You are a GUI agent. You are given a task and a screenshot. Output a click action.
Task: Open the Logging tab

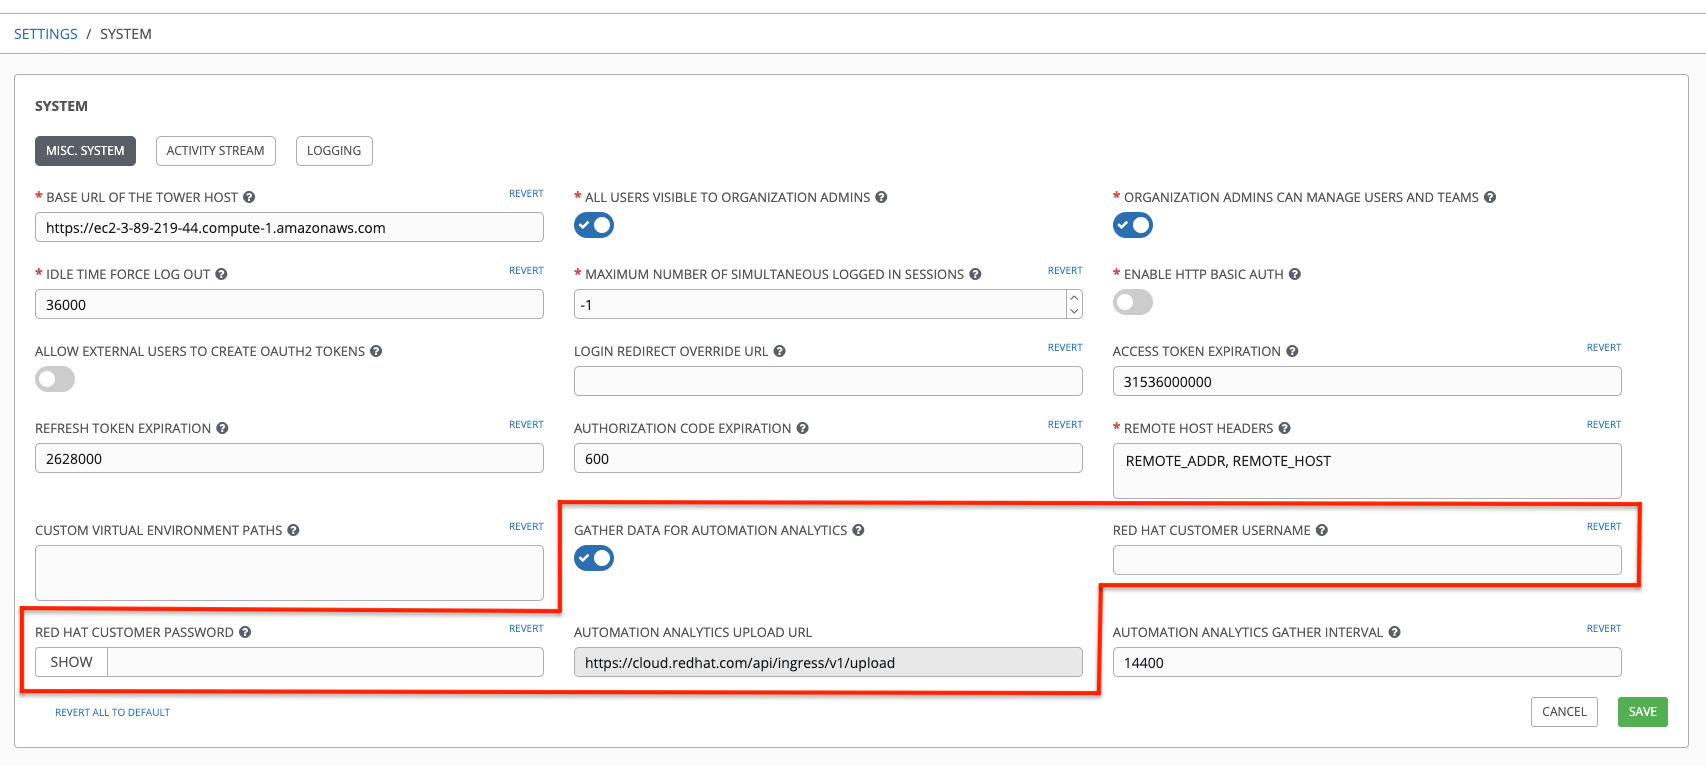(334, 151)
